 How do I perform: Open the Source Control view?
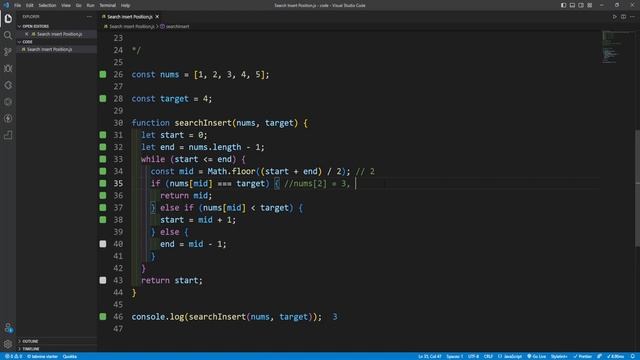(8, 52)
